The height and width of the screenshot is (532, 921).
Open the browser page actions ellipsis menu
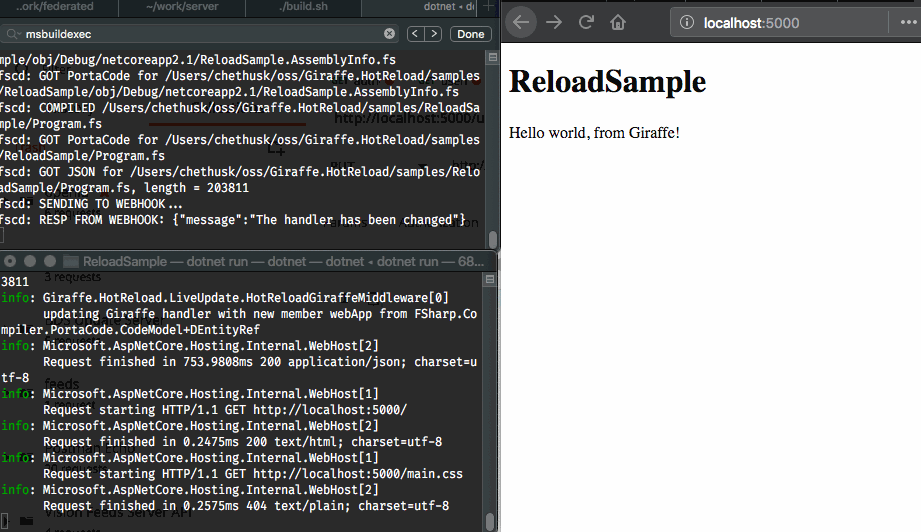tap(909, 23)
